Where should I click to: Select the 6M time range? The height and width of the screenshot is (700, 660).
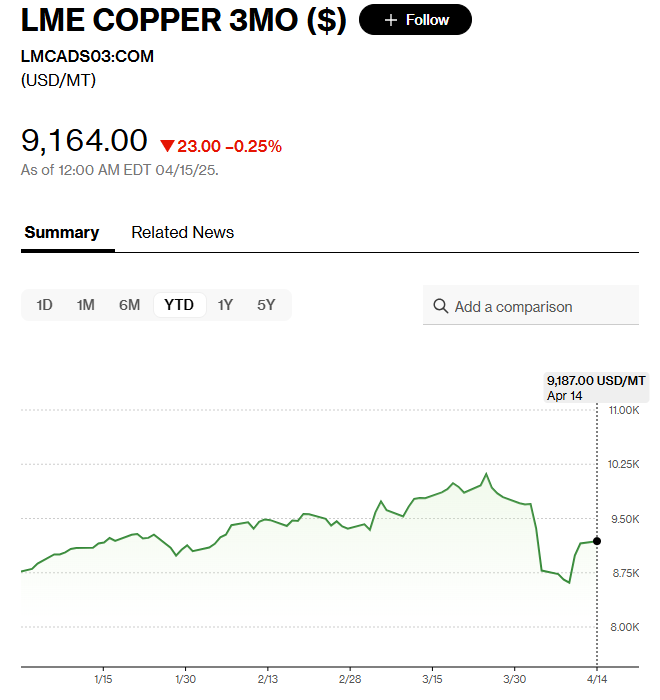click(130, 305)
